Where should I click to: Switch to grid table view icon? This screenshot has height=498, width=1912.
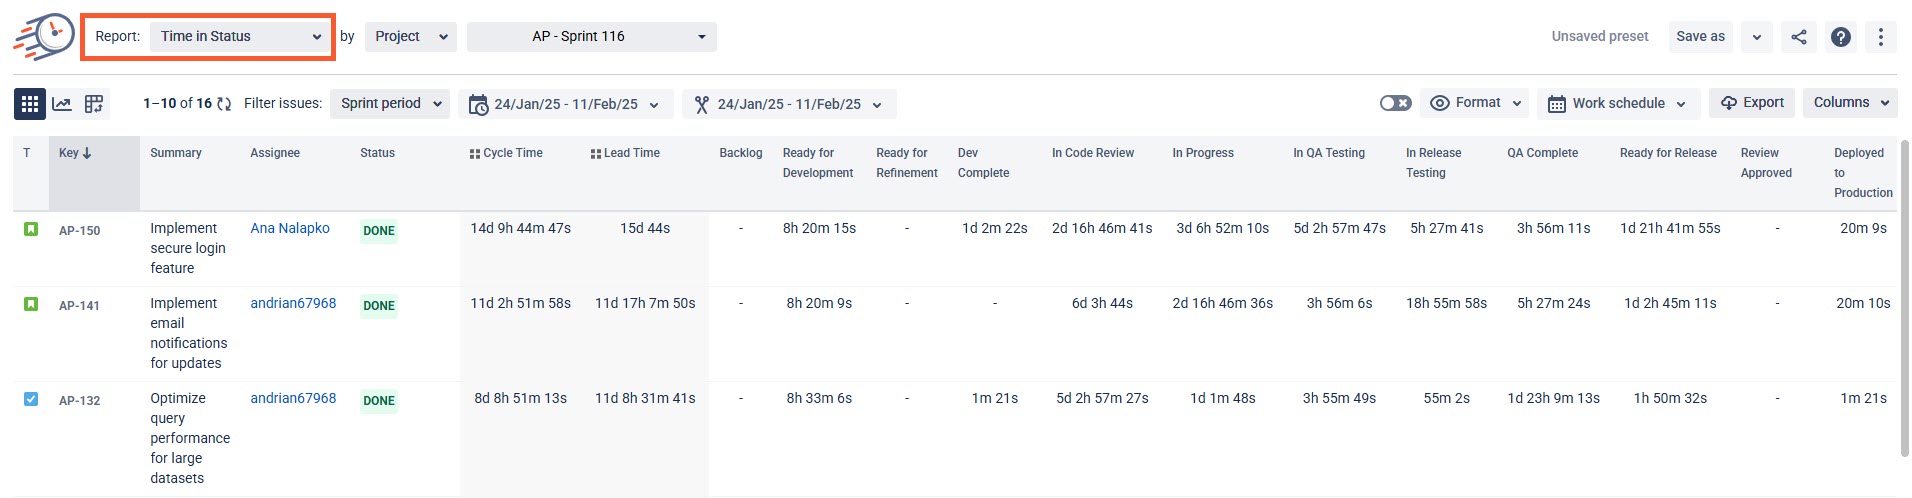[x=30, y=103]
